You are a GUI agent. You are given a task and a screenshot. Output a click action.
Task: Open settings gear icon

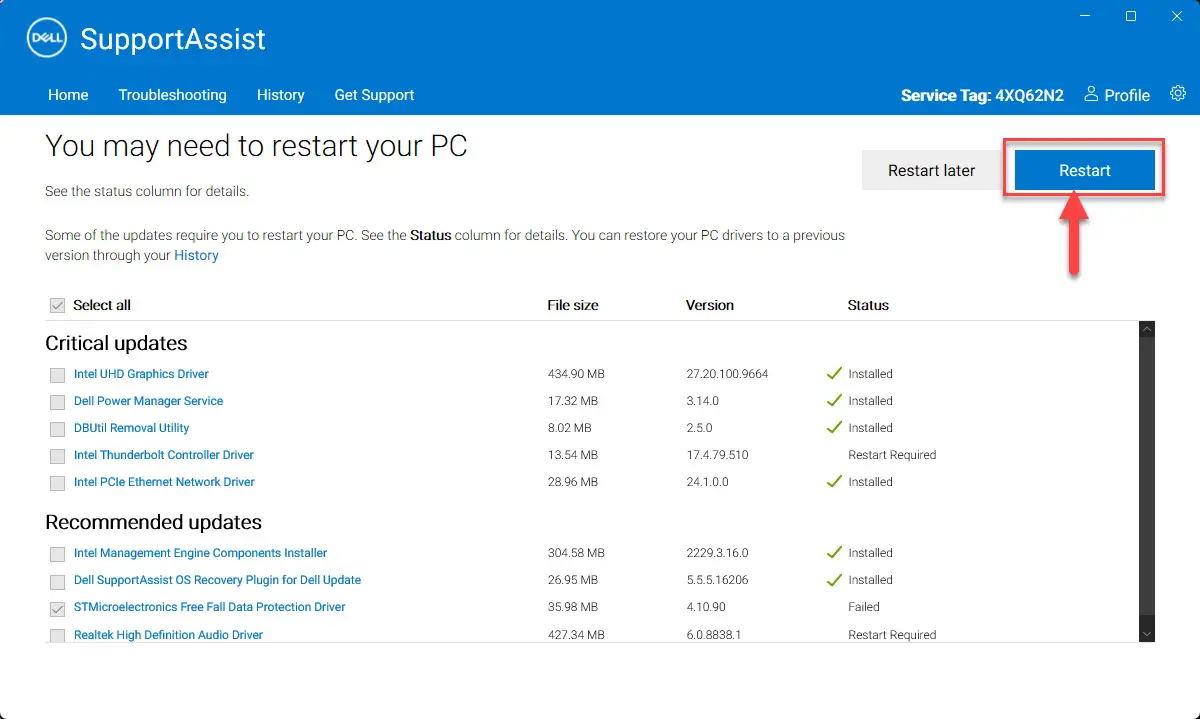pos(1178,93)
